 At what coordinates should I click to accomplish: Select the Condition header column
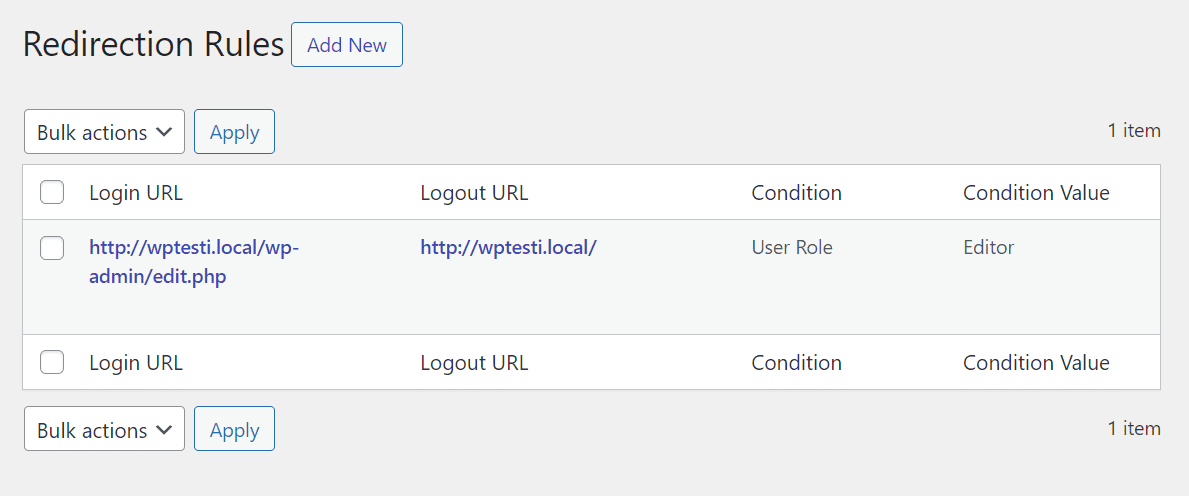click(796, 193)
